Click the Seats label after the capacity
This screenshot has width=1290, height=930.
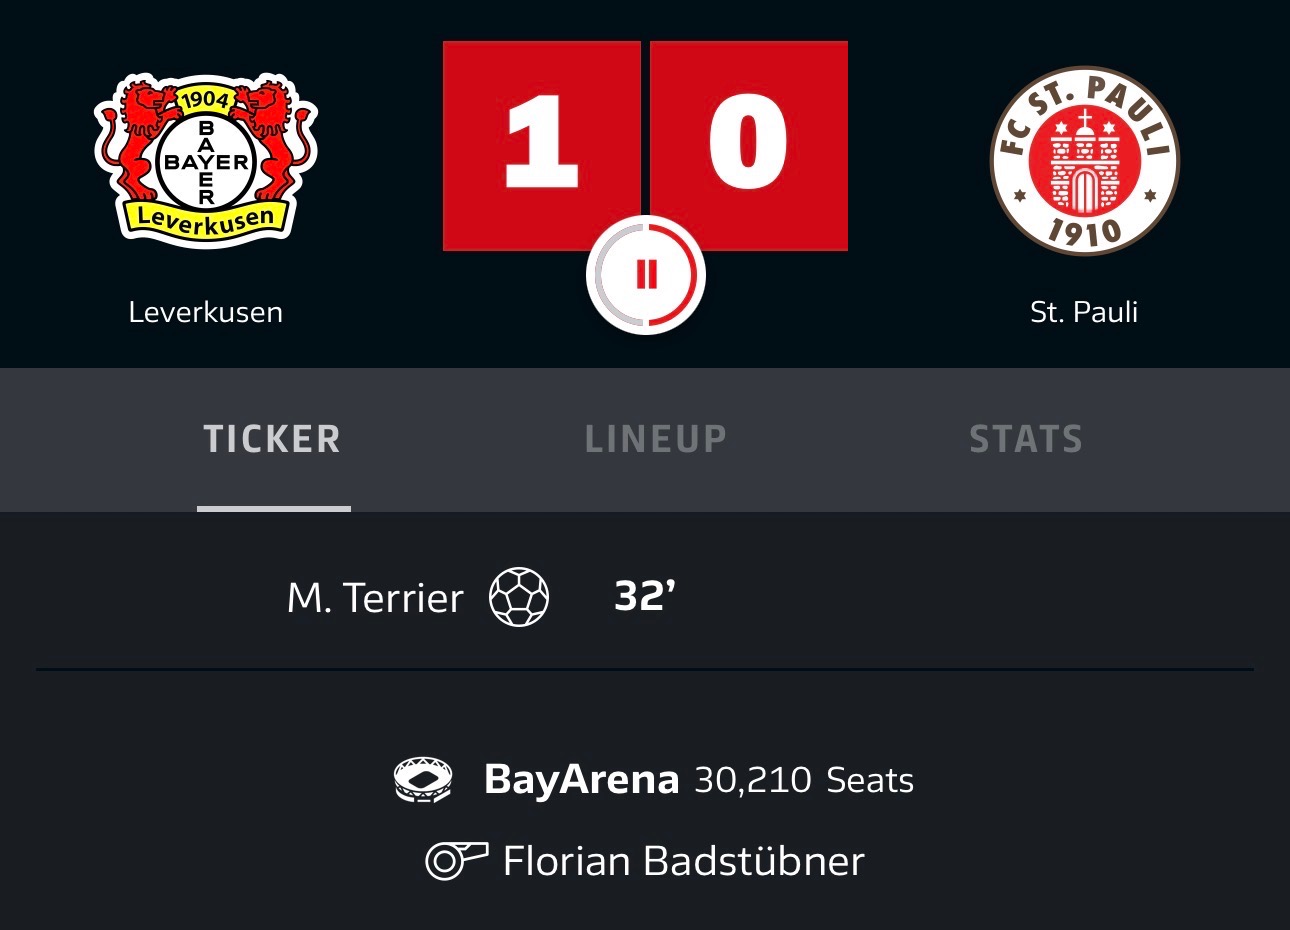(870, 780)
